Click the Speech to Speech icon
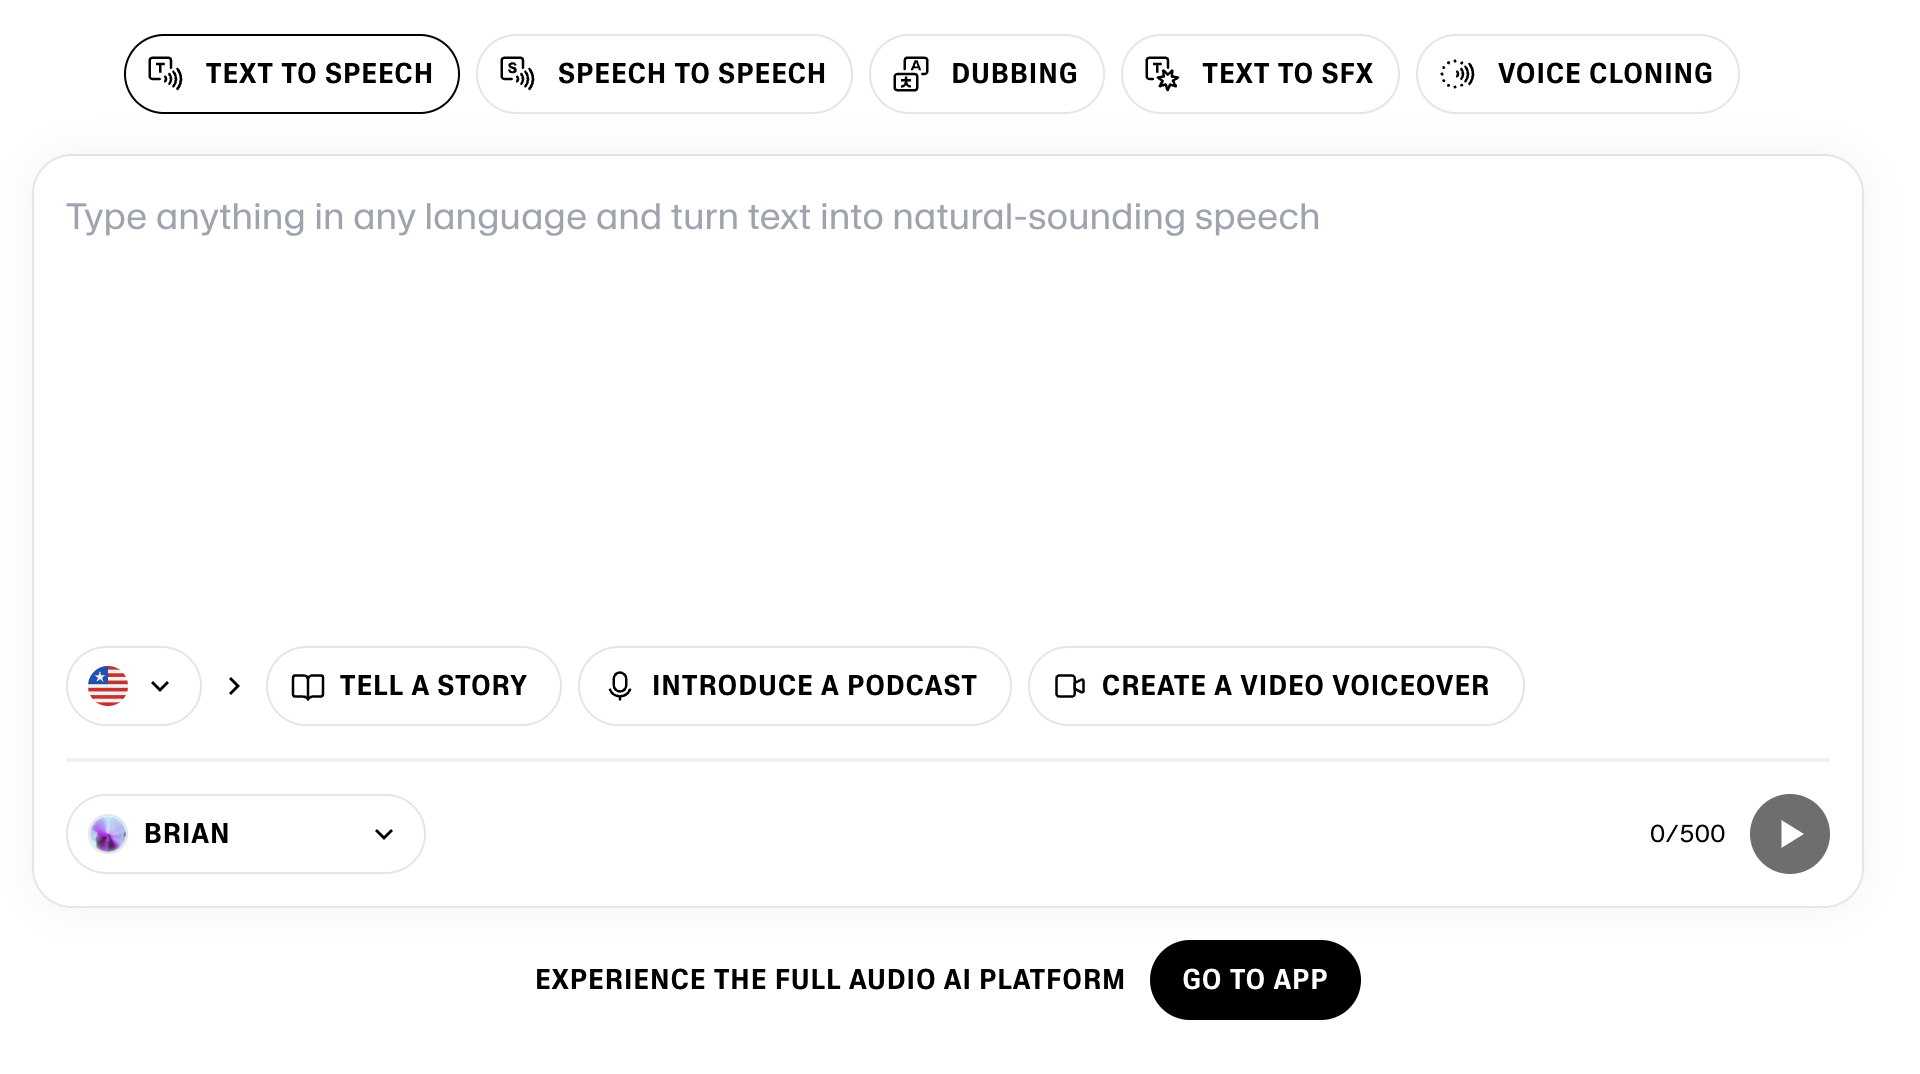The height and width of the screenshot is (1074, 1920). tap(517, 74)
